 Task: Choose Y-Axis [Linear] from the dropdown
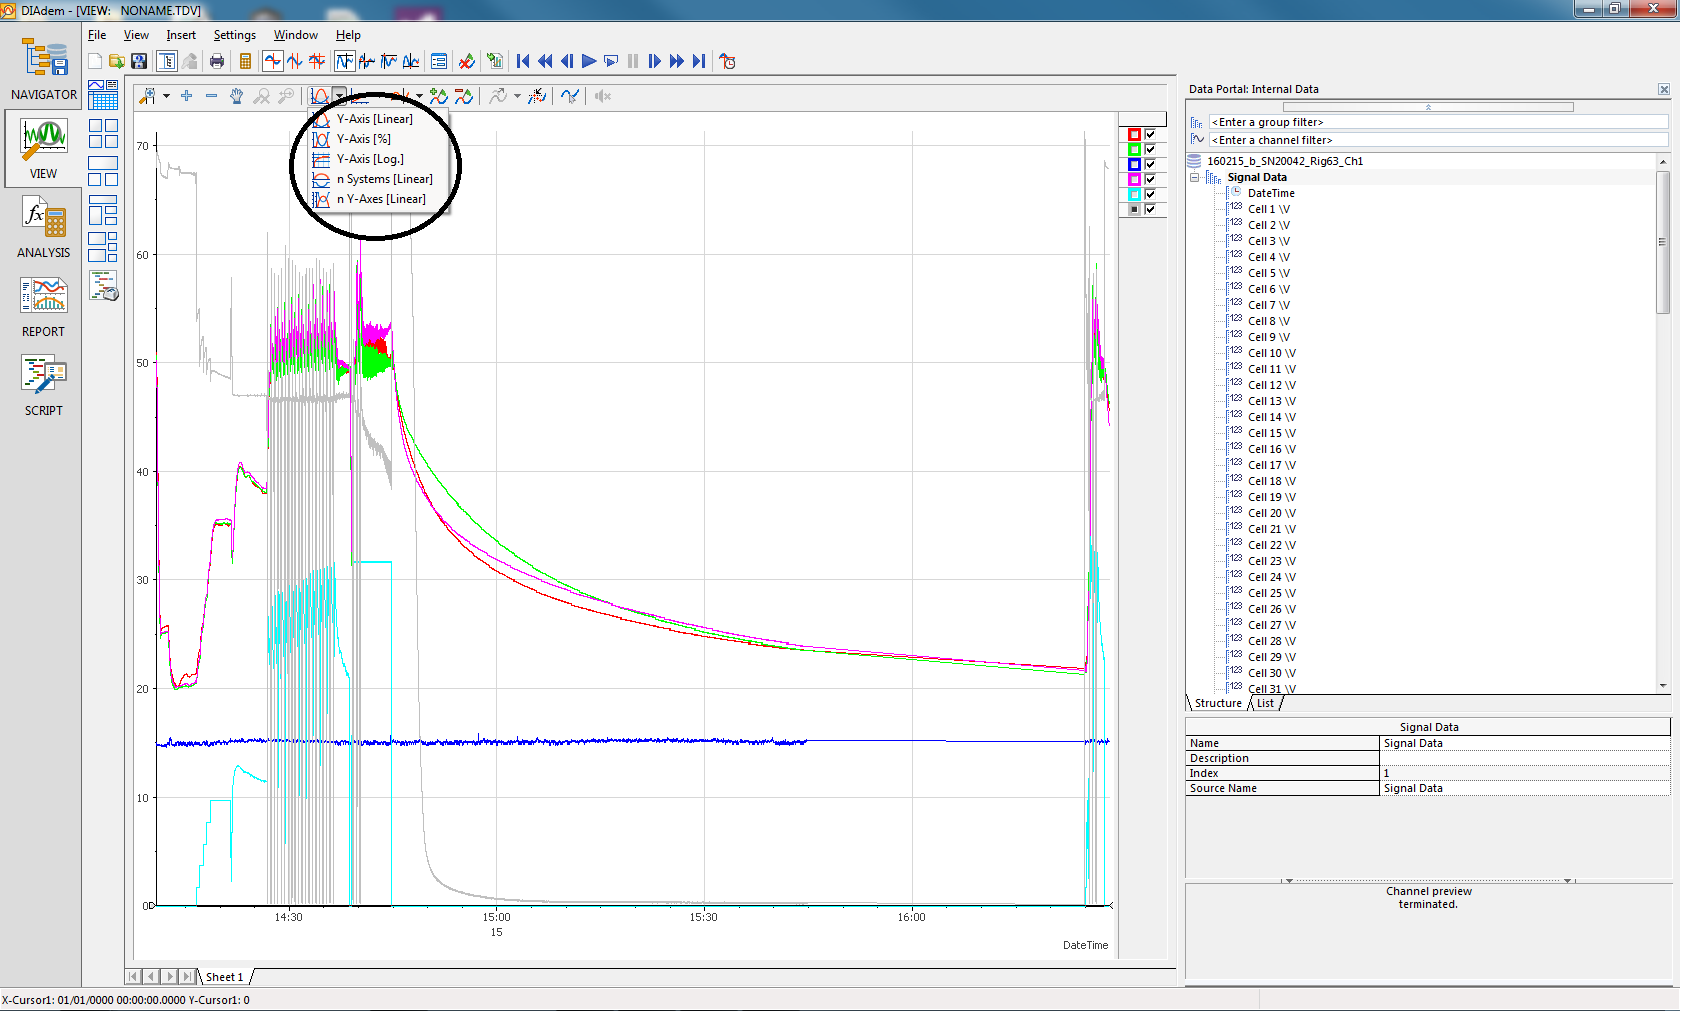click(376, 119)
